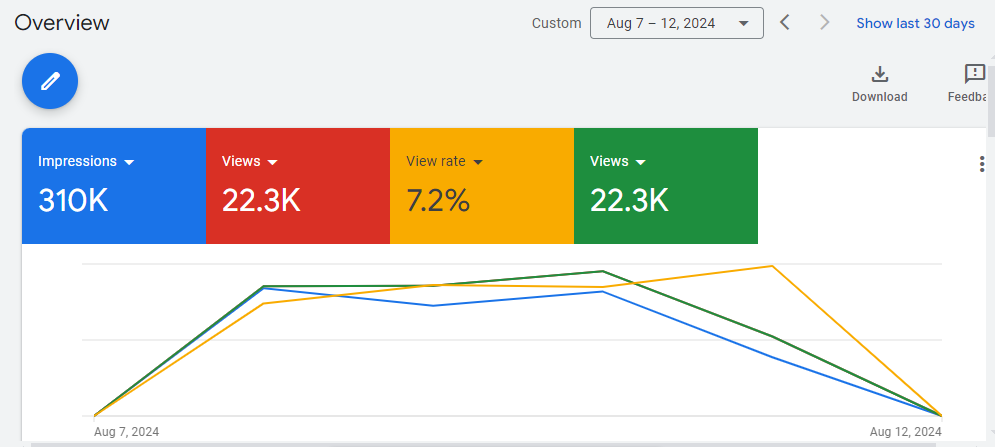Screen dimensions: 995x447
Task: Click the blue pencil edit button
Action: coord(50,82)
